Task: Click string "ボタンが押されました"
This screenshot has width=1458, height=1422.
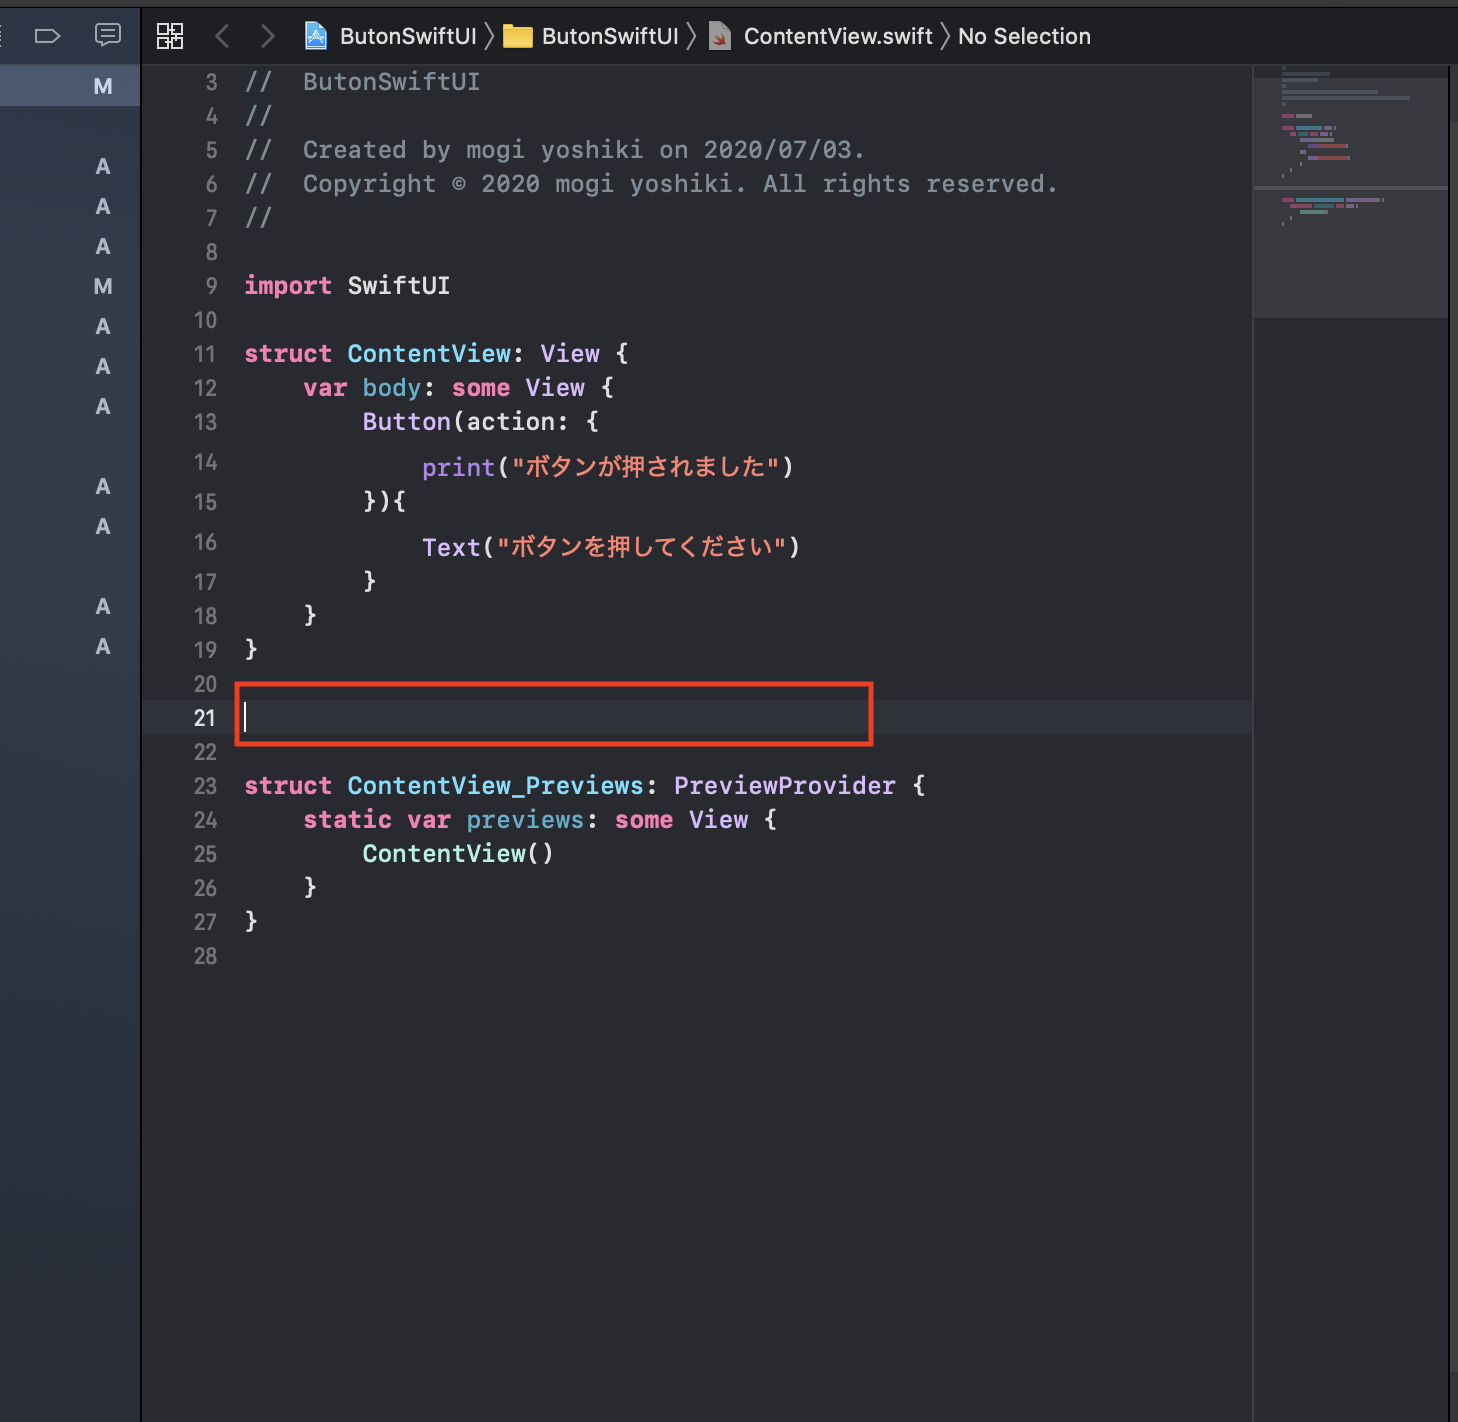Action: pos(645,466)
